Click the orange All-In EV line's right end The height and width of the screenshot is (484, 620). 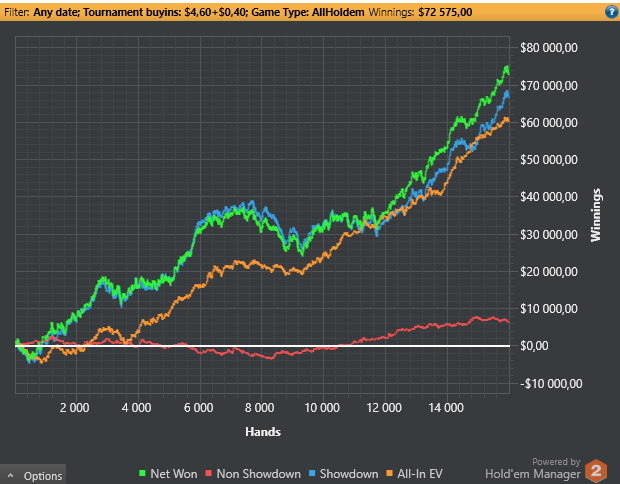(508, 120)
